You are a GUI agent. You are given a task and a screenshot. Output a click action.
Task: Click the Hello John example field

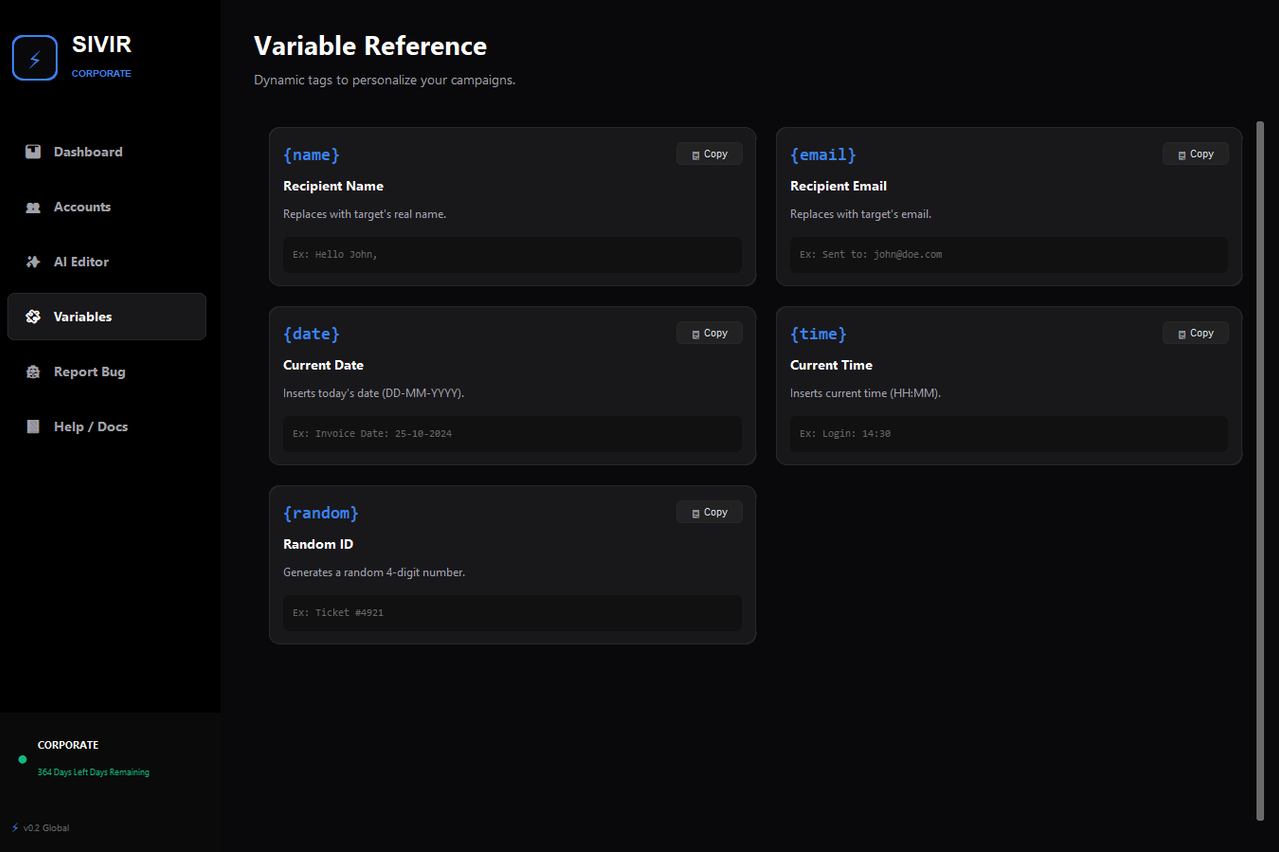click(x=512, y=254)
